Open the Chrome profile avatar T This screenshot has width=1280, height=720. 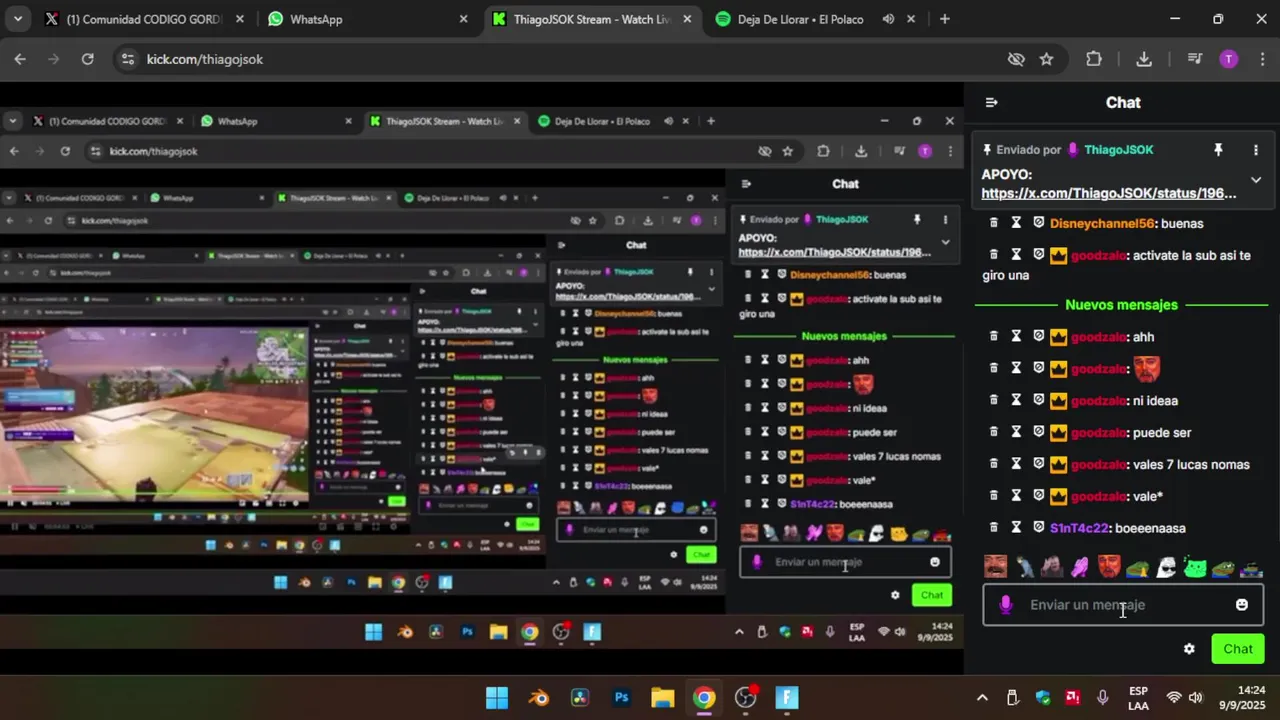tap(1229, 59)
